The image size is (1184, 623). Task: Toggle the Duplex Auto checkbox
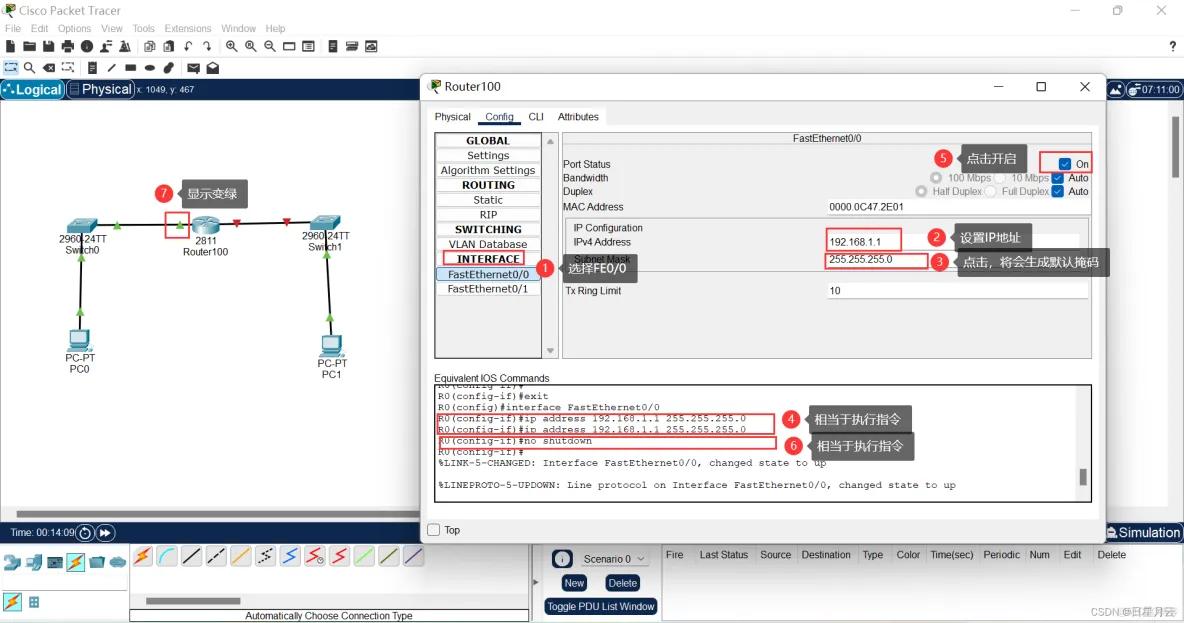coord(1058,192)
